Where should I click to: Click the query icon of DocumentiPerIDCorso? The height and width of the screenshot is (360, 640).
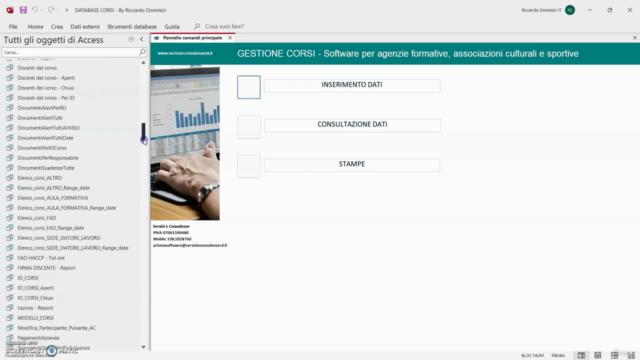10,148
